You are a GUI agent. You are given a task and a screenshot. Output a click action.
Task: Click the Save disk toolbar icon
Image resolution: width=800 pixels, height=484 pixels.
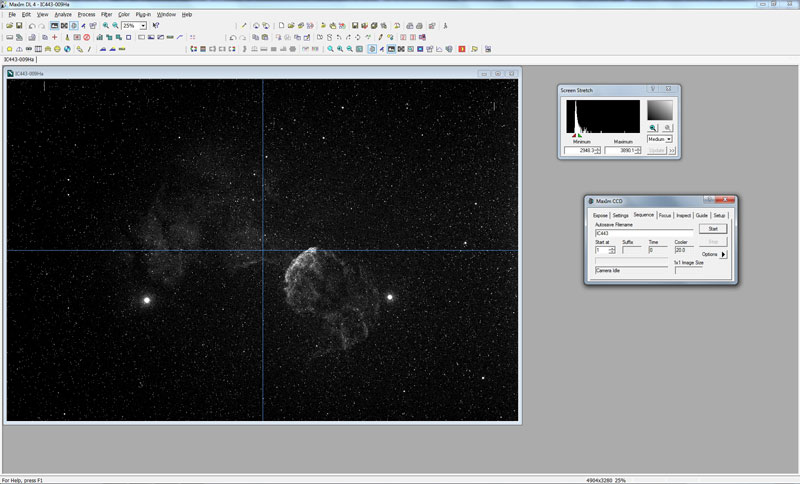[20, 25]
